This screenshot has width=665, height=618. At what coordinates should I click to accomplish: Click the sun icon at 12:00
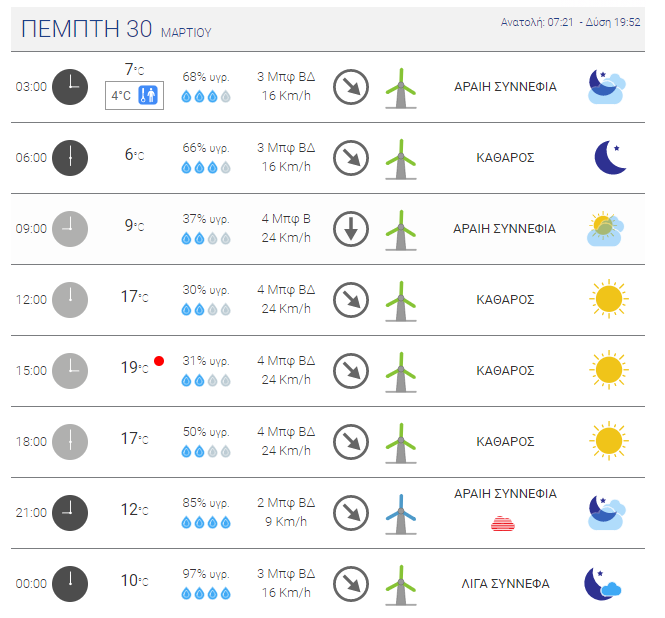pos(609,299)
